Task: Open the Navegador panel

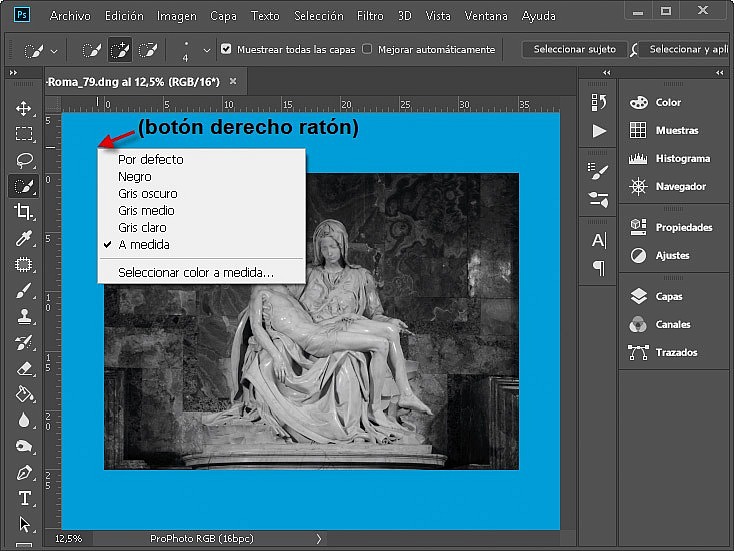Action: click(x=668, y=186)
